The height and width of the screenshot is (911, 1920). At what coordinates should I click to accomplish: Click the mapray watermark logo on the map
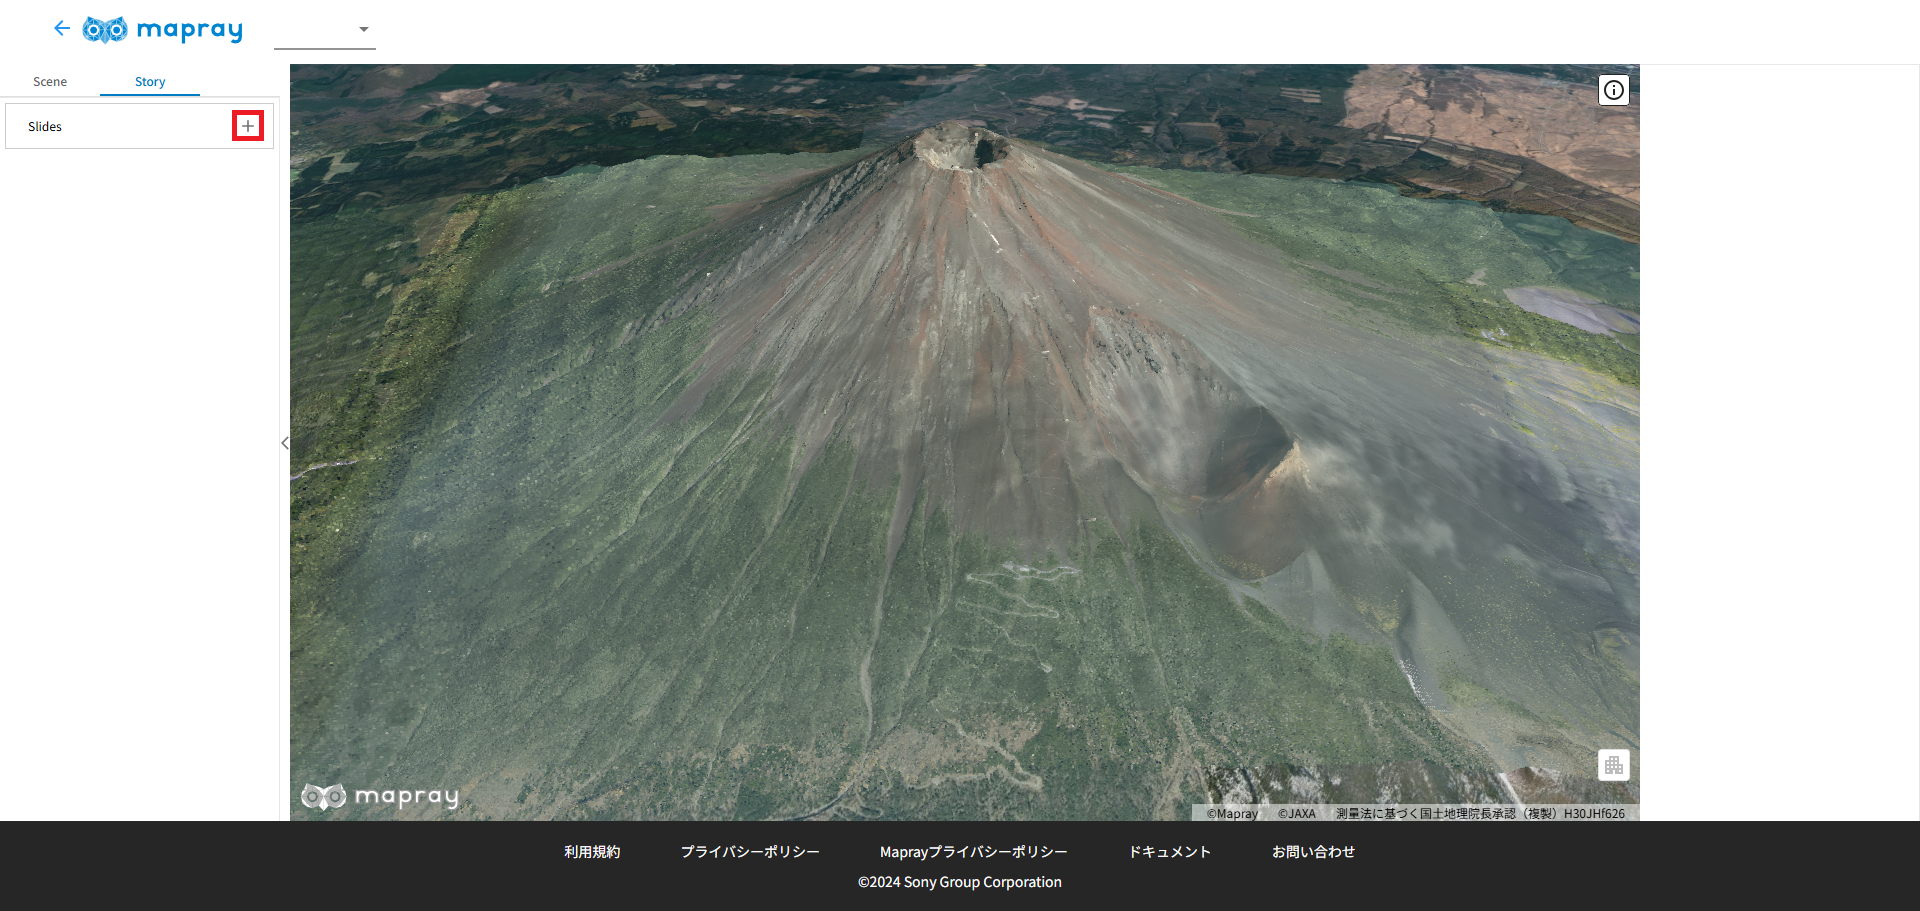coord(380,796)
